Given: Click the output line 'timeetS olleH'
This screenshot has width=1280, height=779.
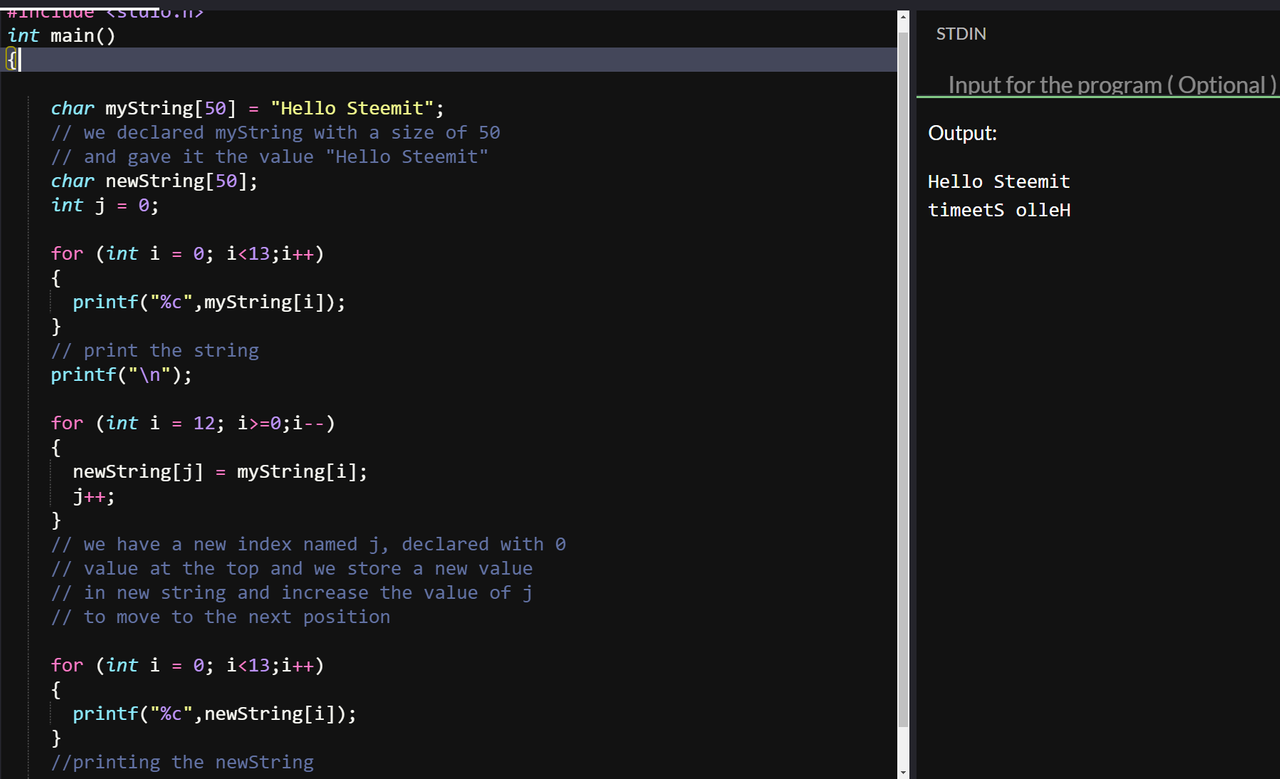Looking at the screenshot, I should (x=999, y=210).
